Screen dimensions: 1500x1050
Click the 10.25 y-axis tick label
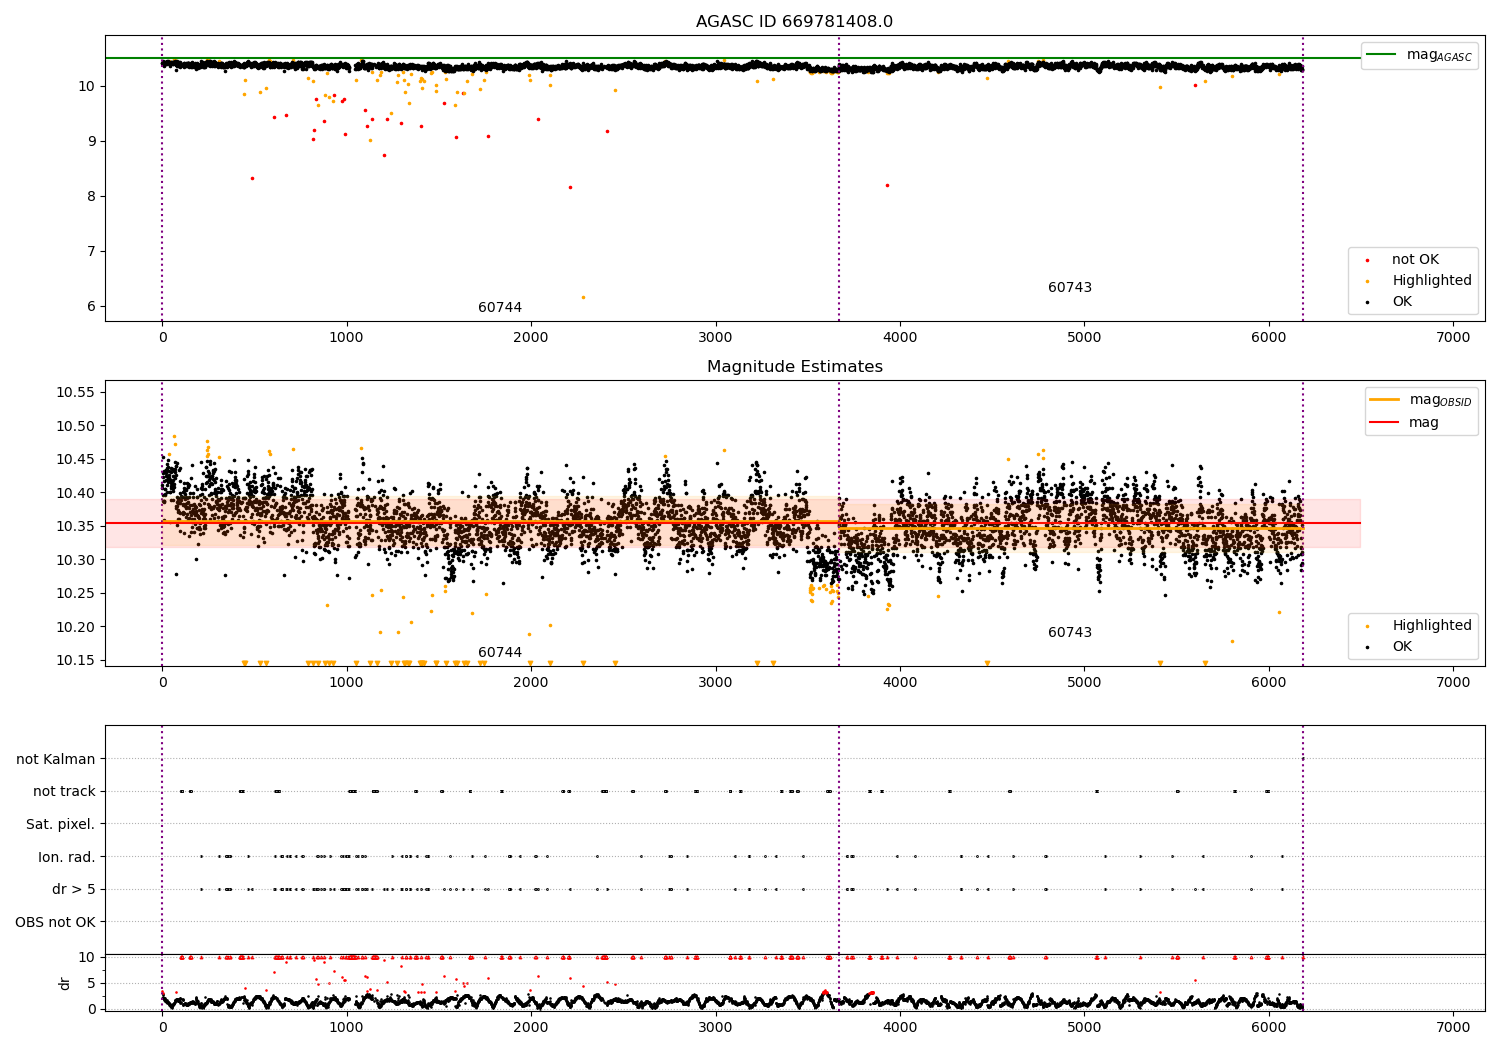tap(75, 594)
